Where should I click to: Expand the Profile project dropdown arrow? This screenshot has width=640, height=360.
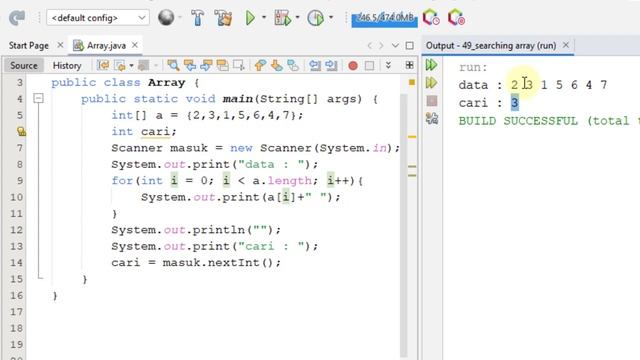[x=331, y=18]
